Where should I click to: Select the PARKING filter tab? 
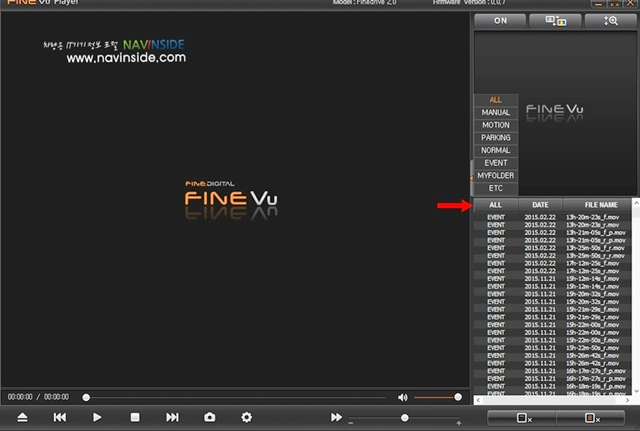(x=496, y=138)
